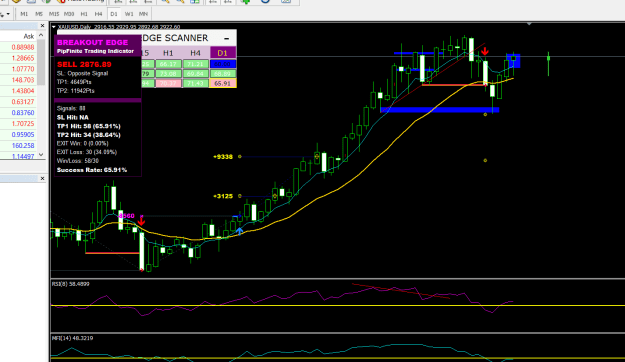Click the Ask column header
Screen dimensions: 625x362
pos(29,36)
